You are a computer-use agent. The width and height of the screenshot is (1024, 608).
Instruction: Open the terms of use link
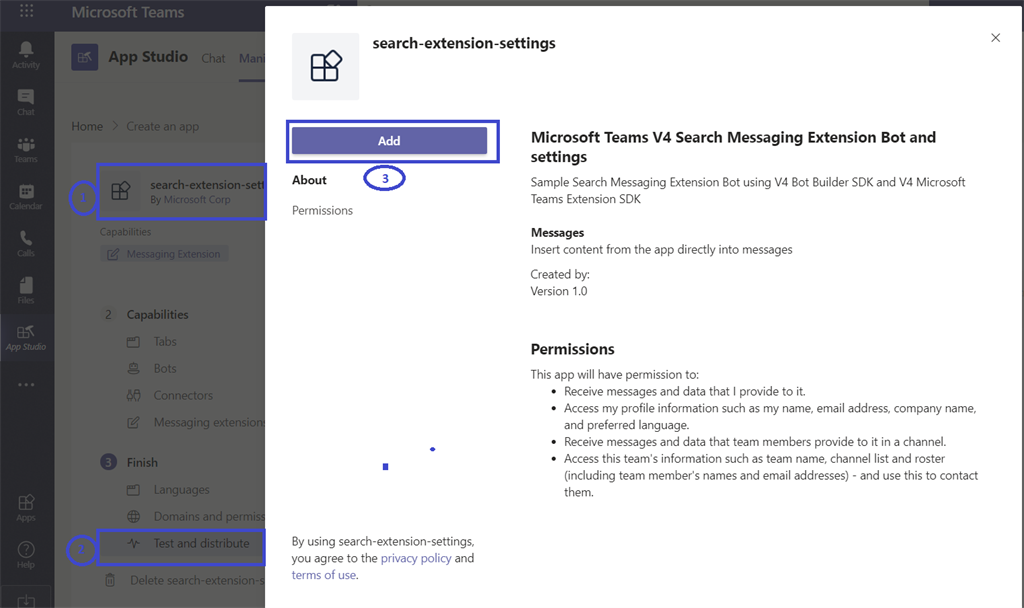click(322, 575)
